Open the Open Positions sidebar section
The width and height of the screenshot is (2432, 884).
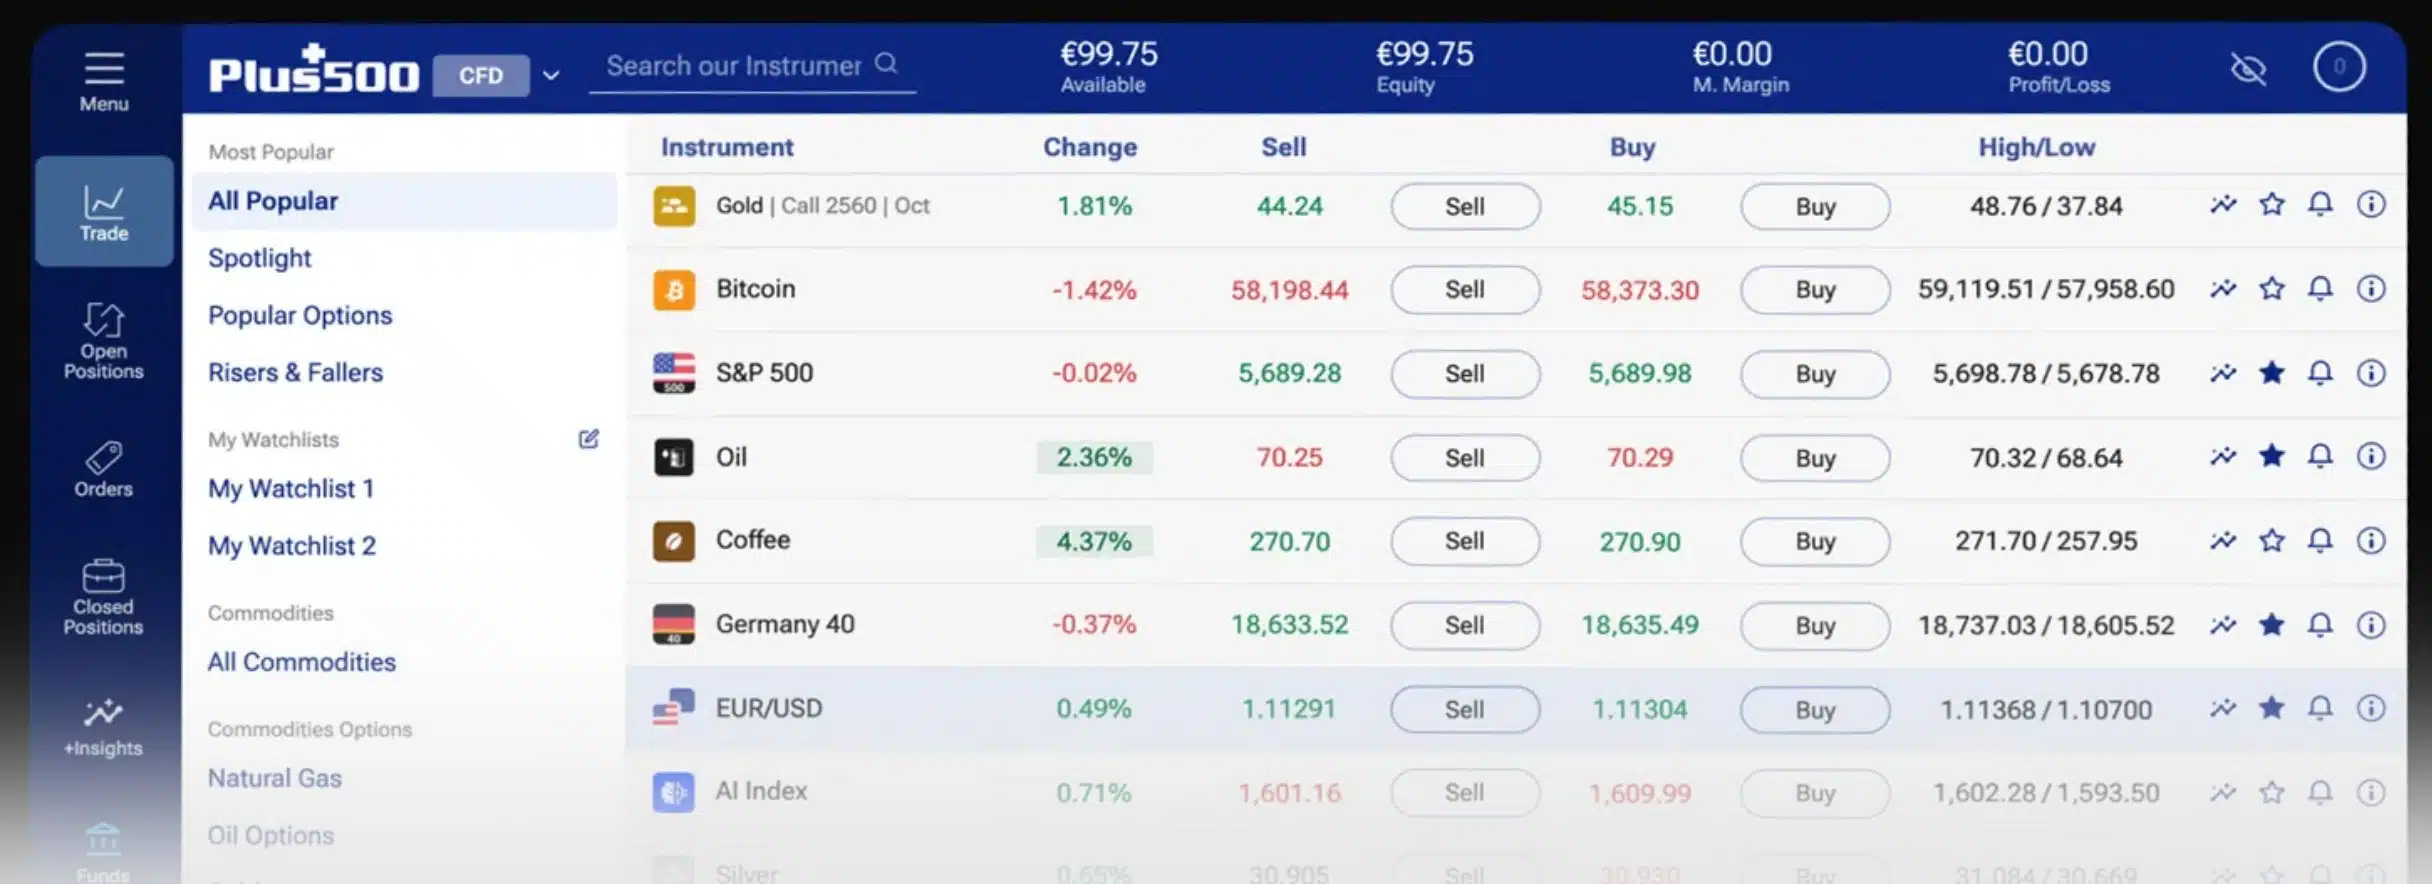(104, 340)
